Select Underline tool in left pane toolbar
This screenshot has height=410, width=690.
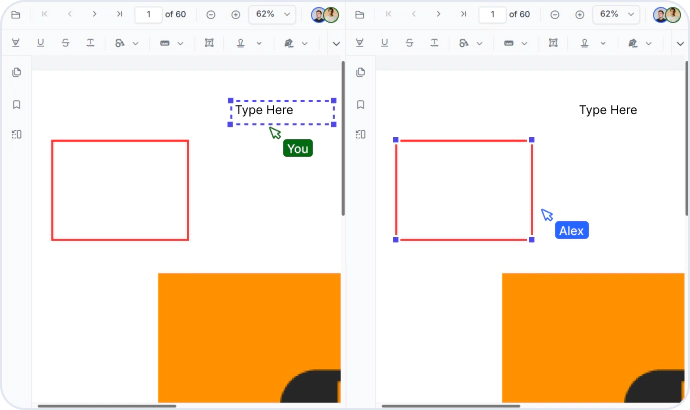pos(40,43)
